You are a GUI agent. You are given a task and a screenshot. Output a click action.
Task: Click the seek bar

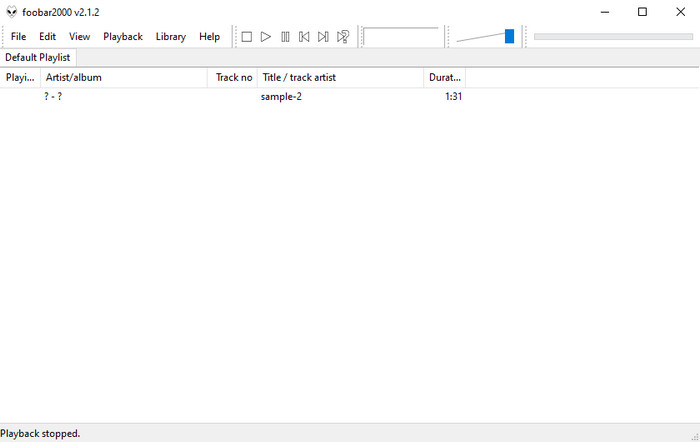[x=613, y=37]
